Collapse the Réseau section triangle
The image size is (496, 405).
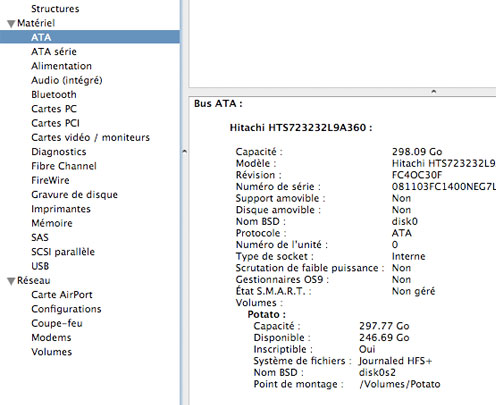point(11,281)
